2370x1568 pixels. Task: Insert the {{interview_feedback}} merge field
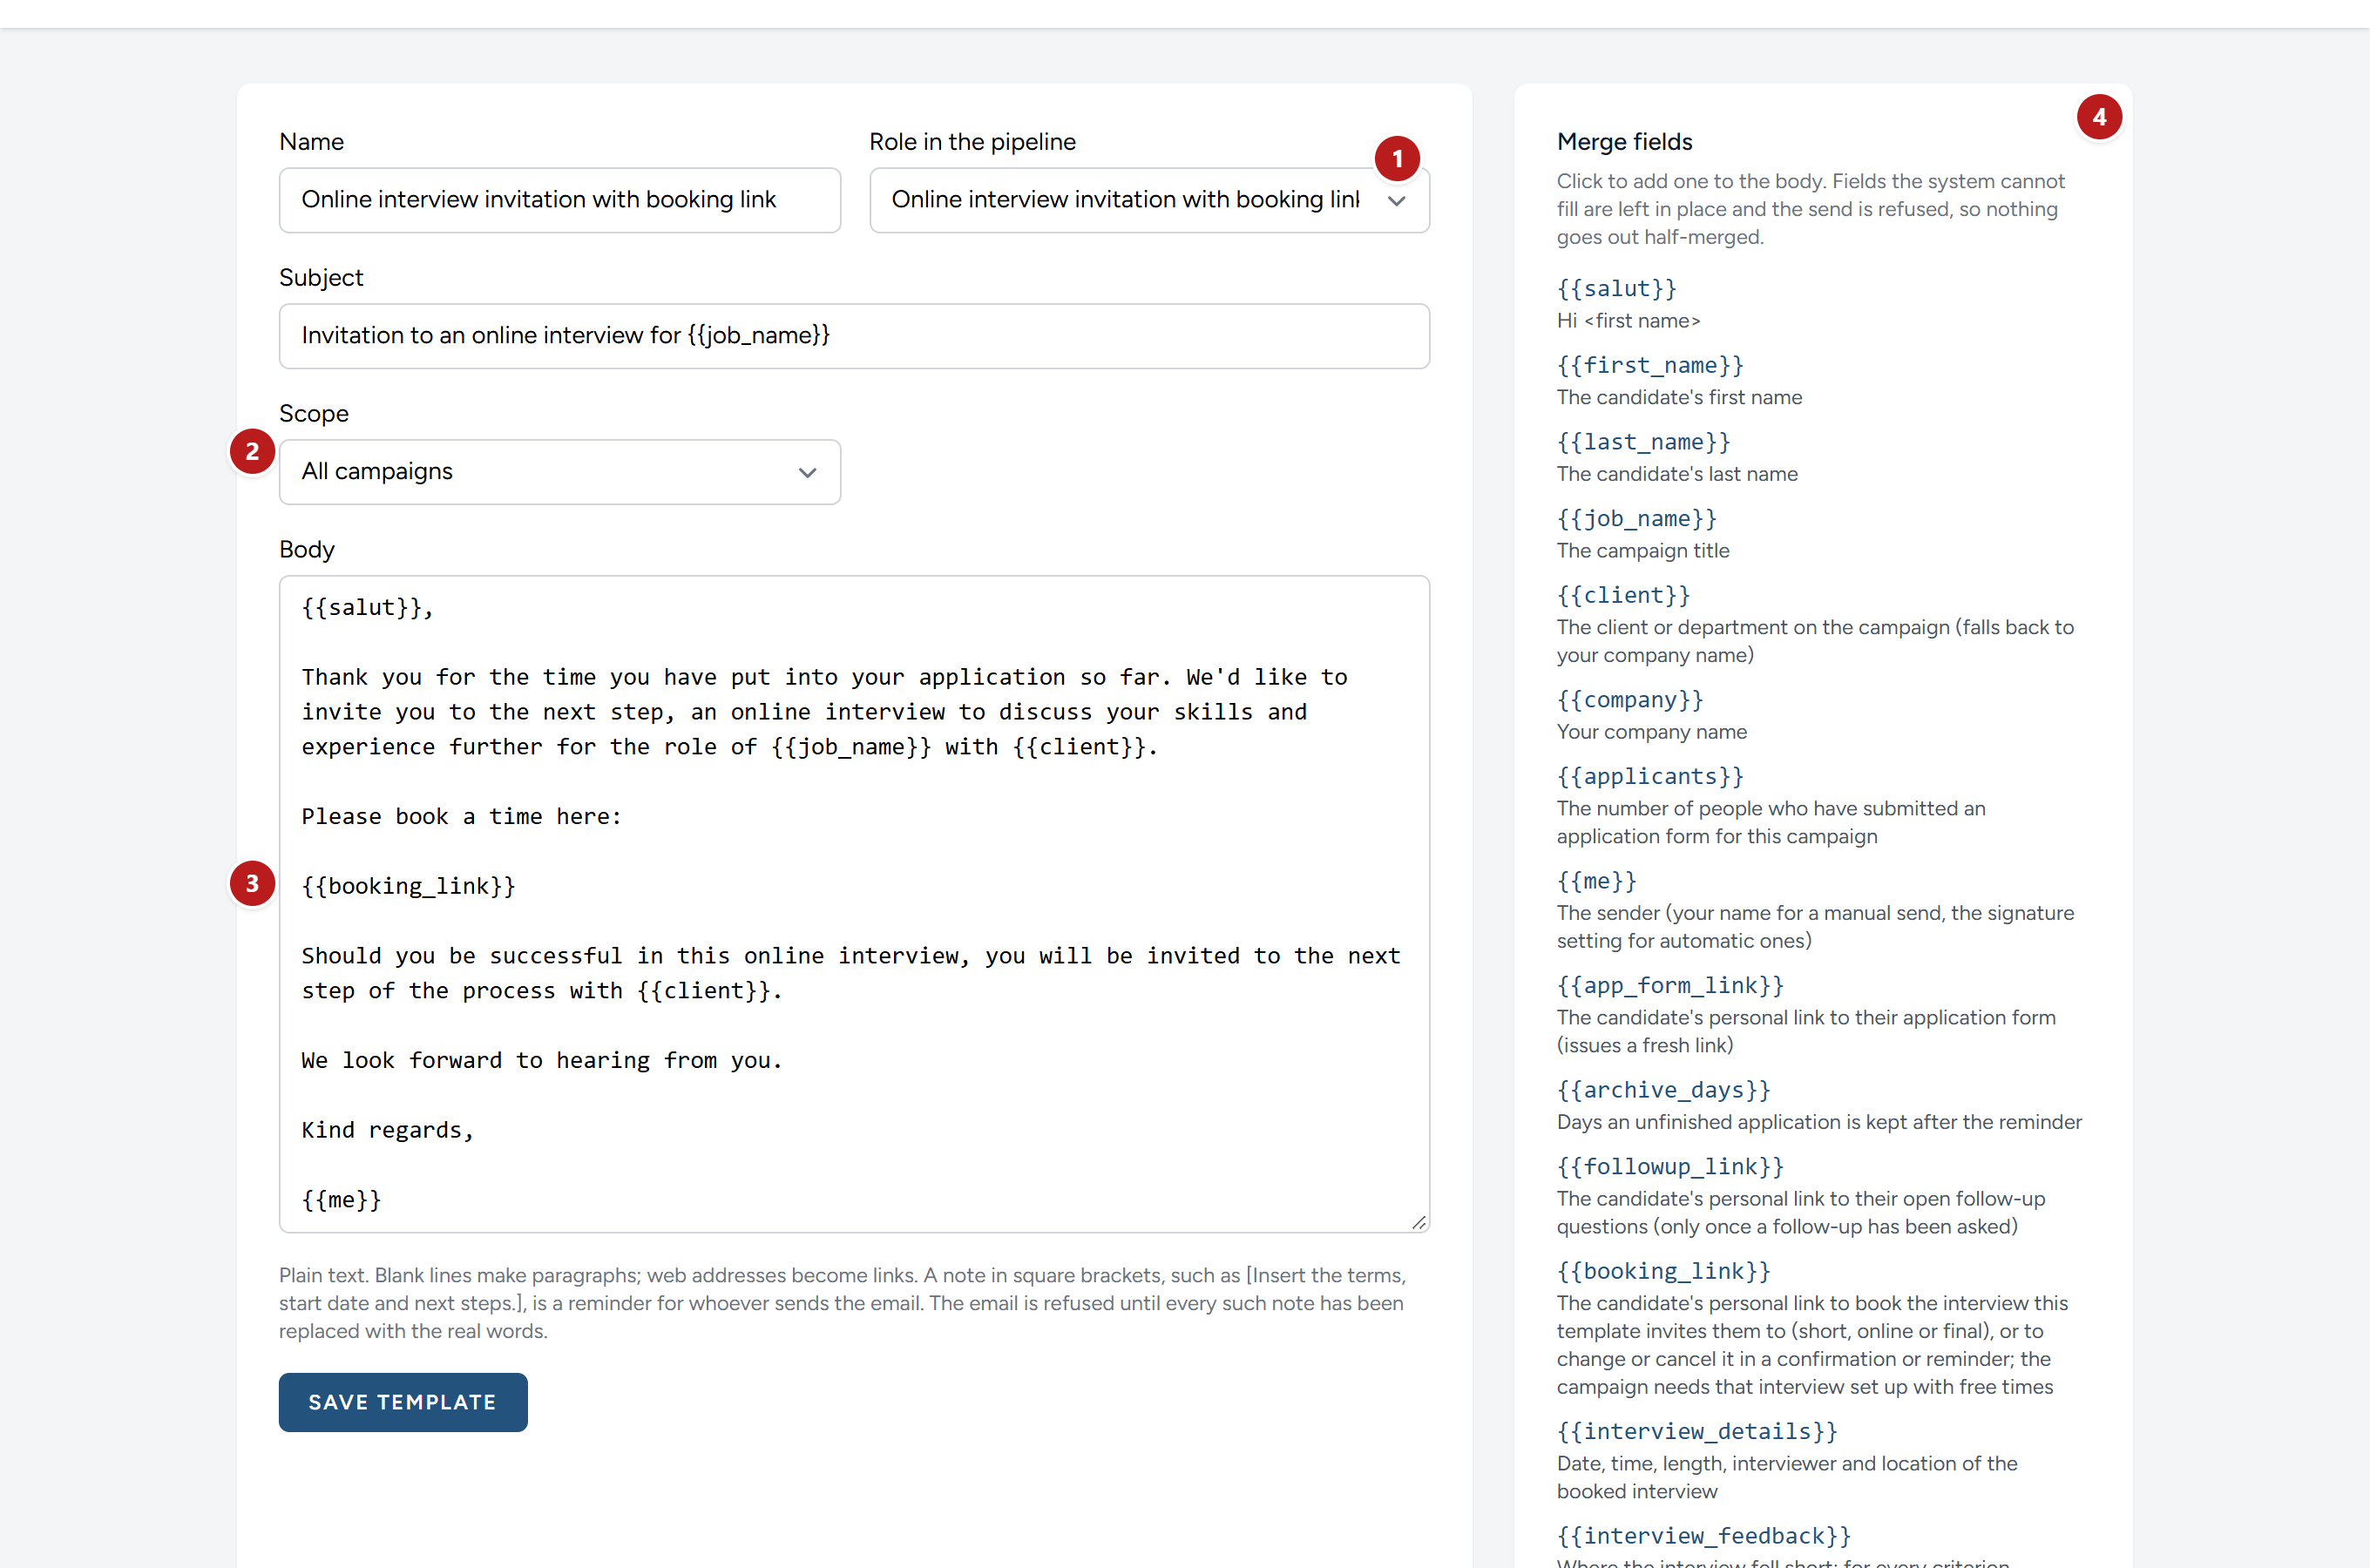click(1704, 1537)
